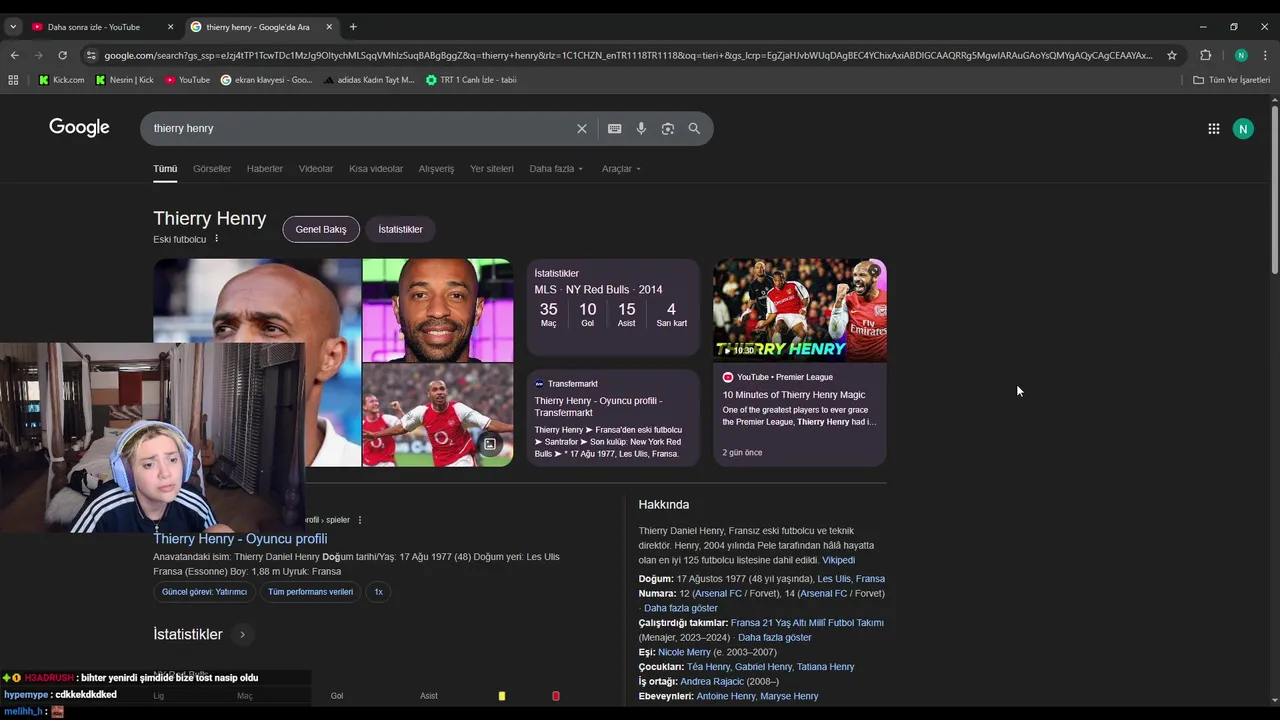Select the Yer siteleri tab
The width and height of the screenshot is (1280, 720).
(x=492, y=169)
